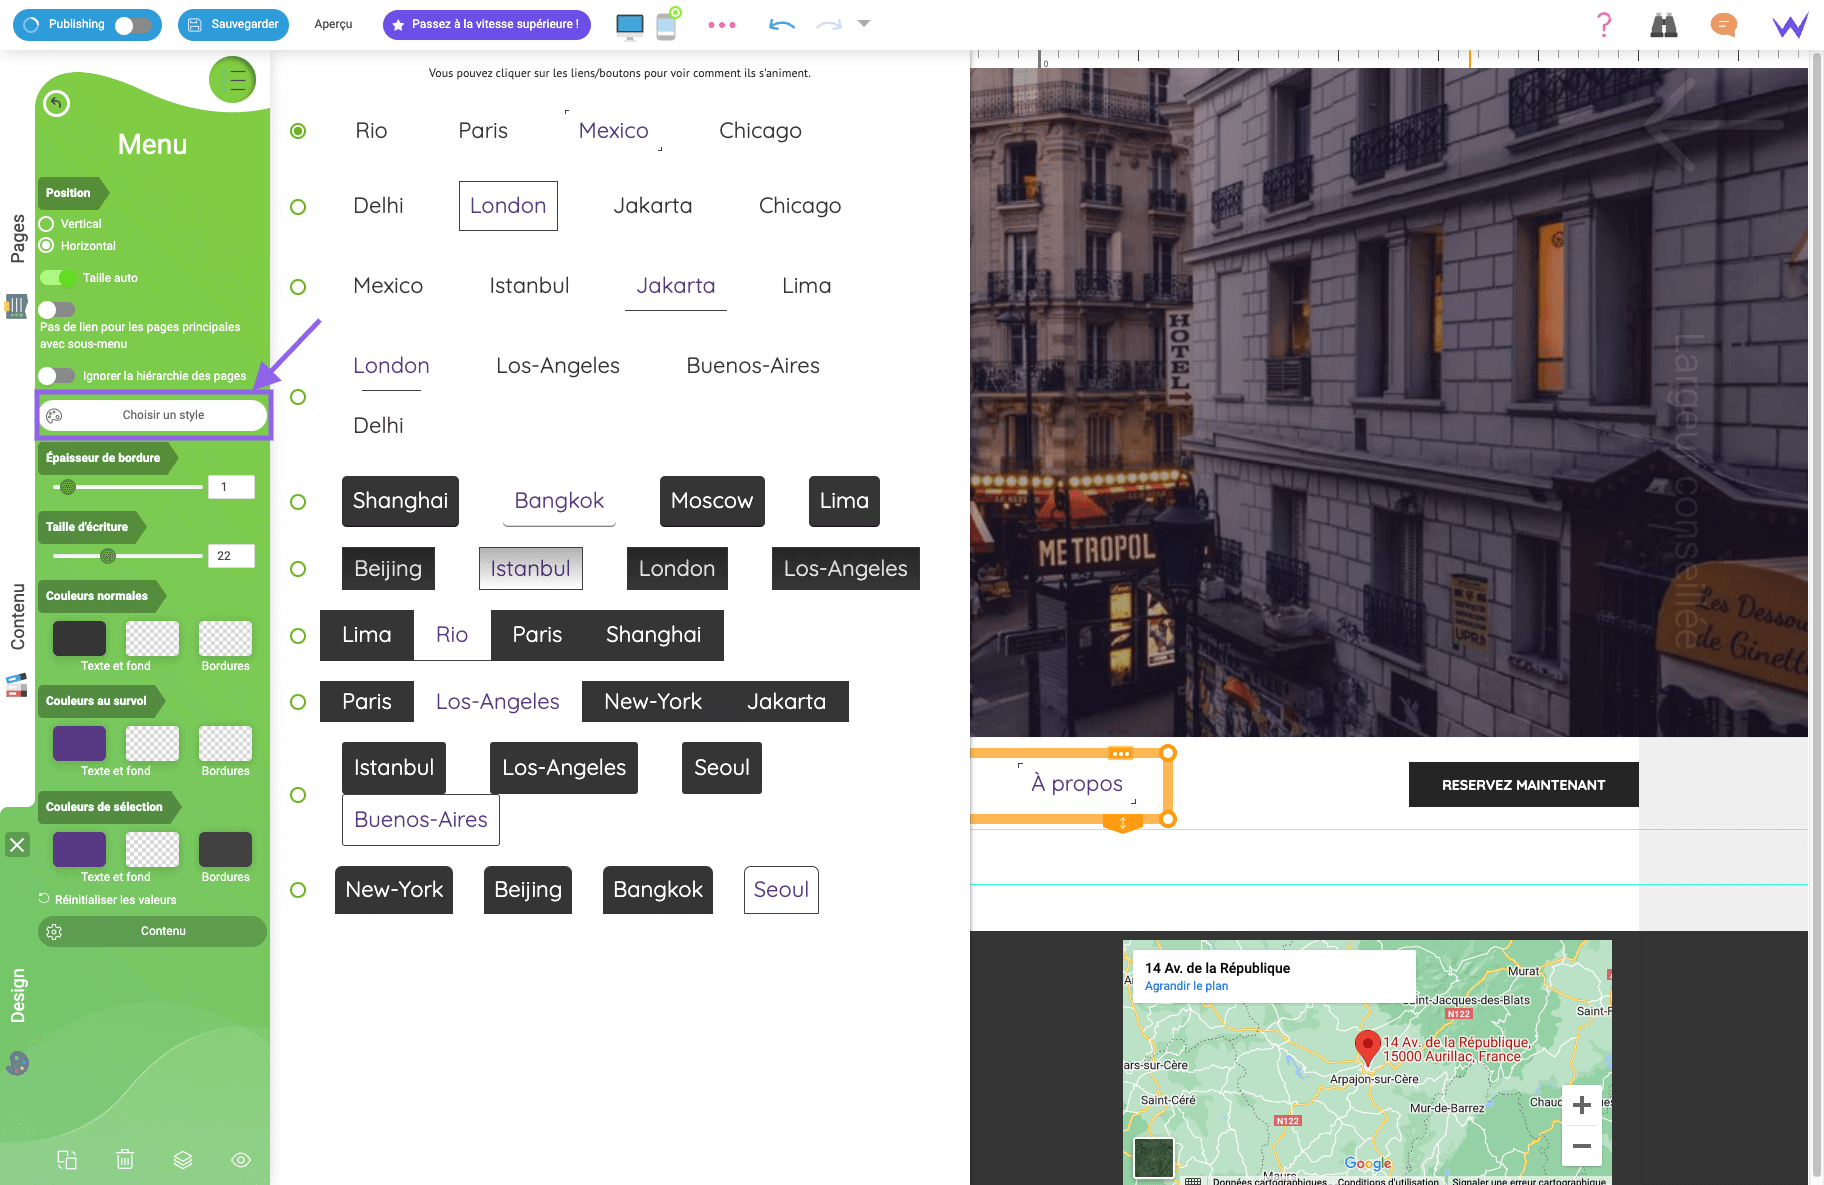Click the 'Choisir un style' button

coord(153,414)
